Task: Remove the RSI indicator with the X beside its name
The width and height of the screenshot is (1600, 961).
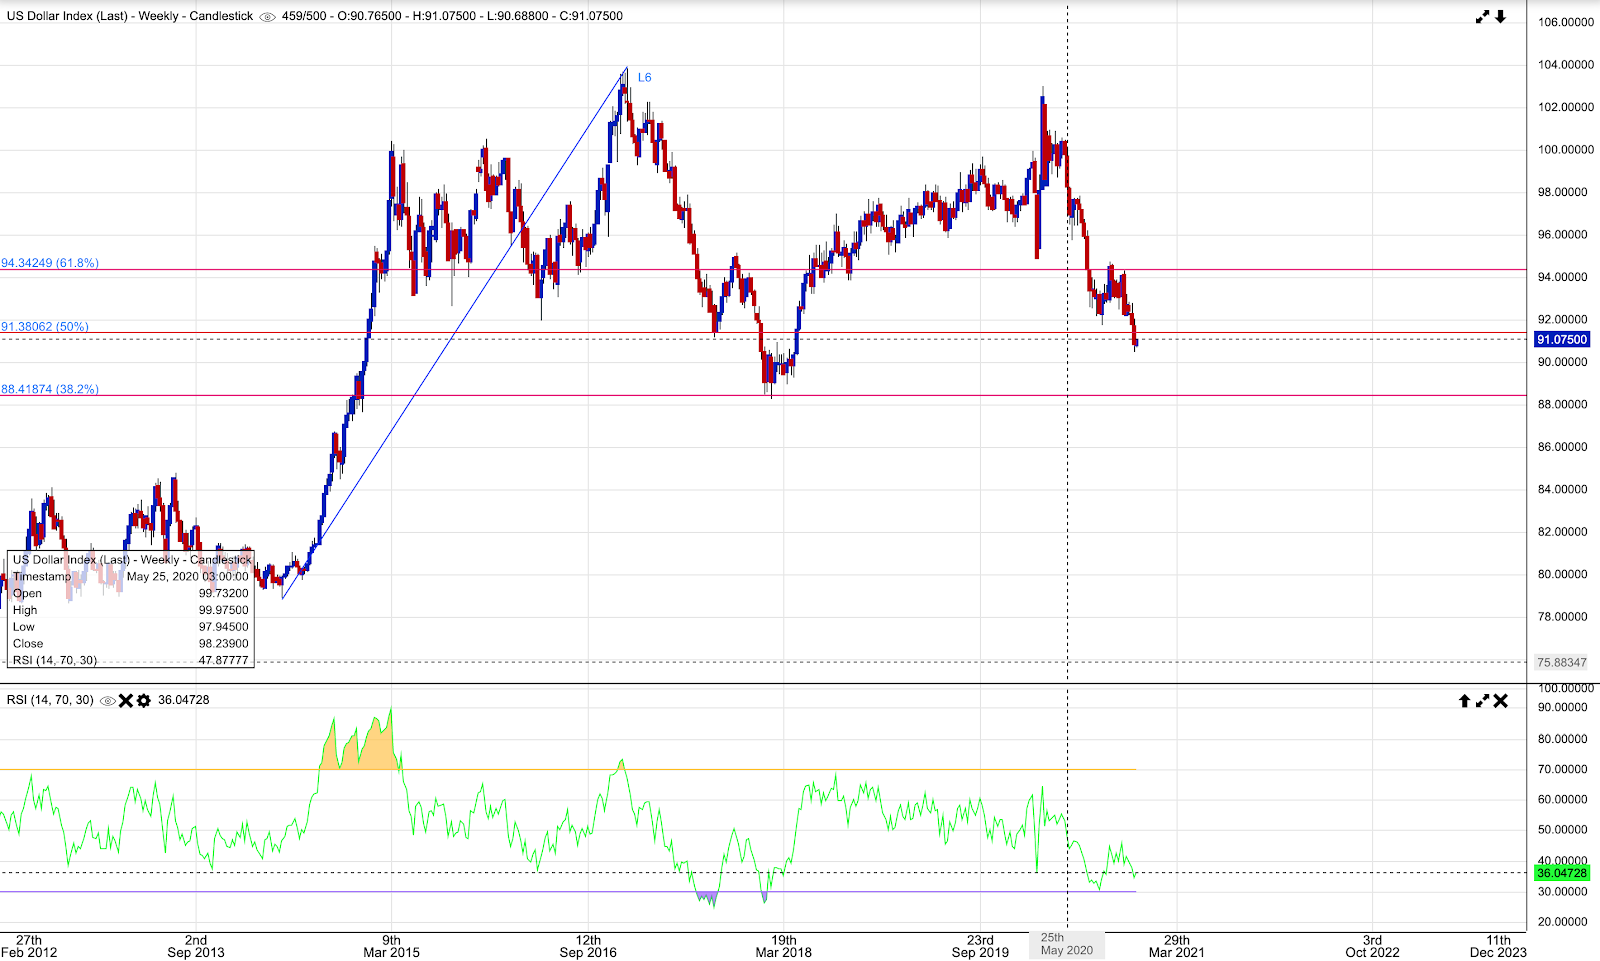Action: (126, 701)
